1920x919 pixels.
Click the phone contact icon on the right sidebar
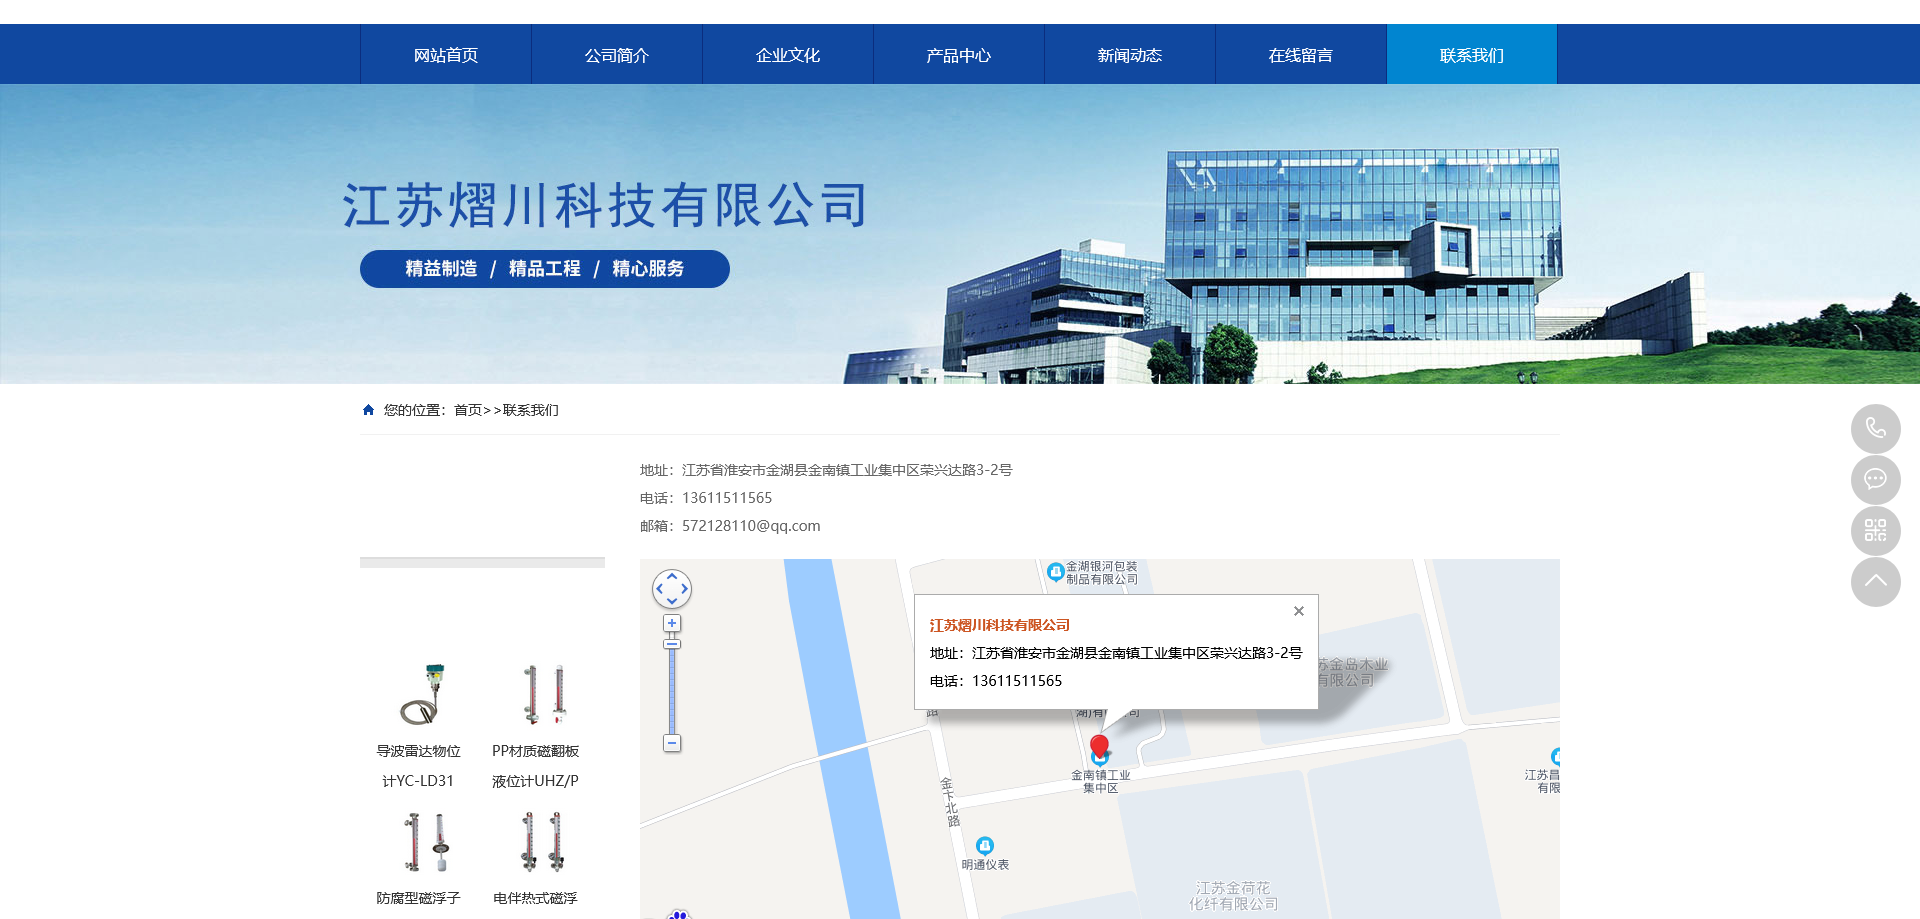click(1875, 429)
